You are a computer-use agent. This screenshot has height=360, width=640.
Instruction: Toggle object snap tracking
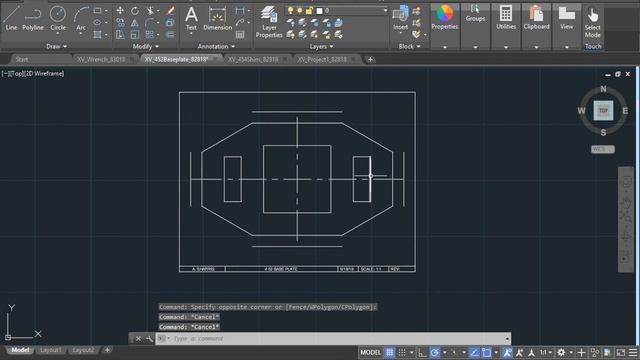pyautogui.click(x=474, y=352)
